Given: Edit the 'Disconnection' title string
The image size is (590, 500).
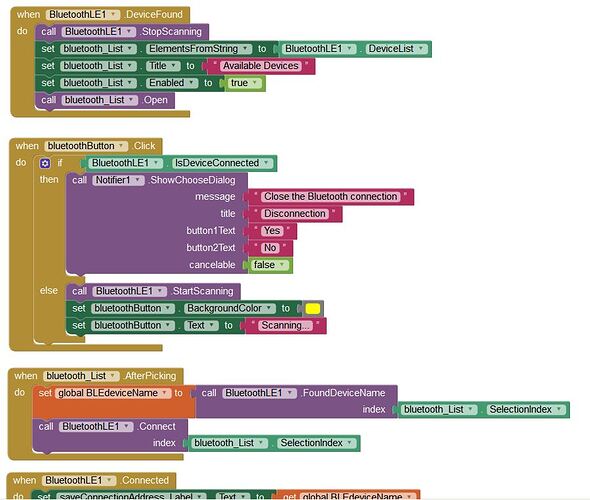Looking at the screenshot, I should point(295,214).
